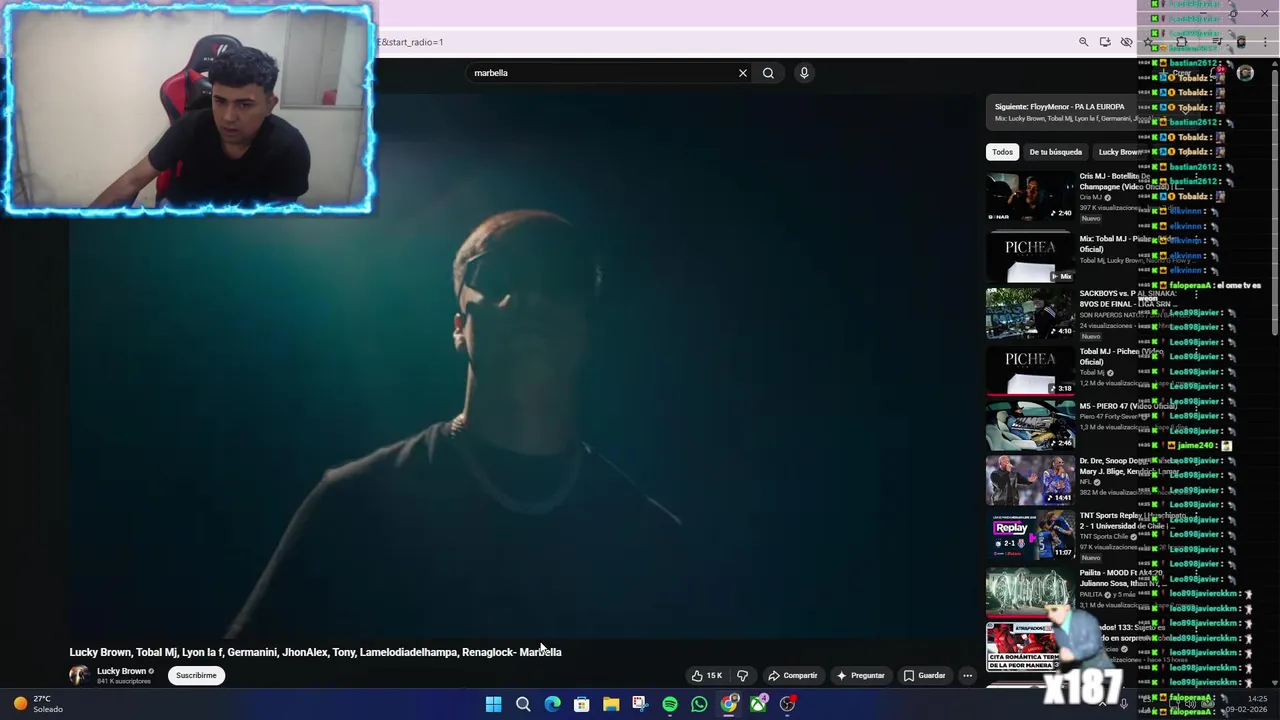Save video using Guardar button

point(924,676)
